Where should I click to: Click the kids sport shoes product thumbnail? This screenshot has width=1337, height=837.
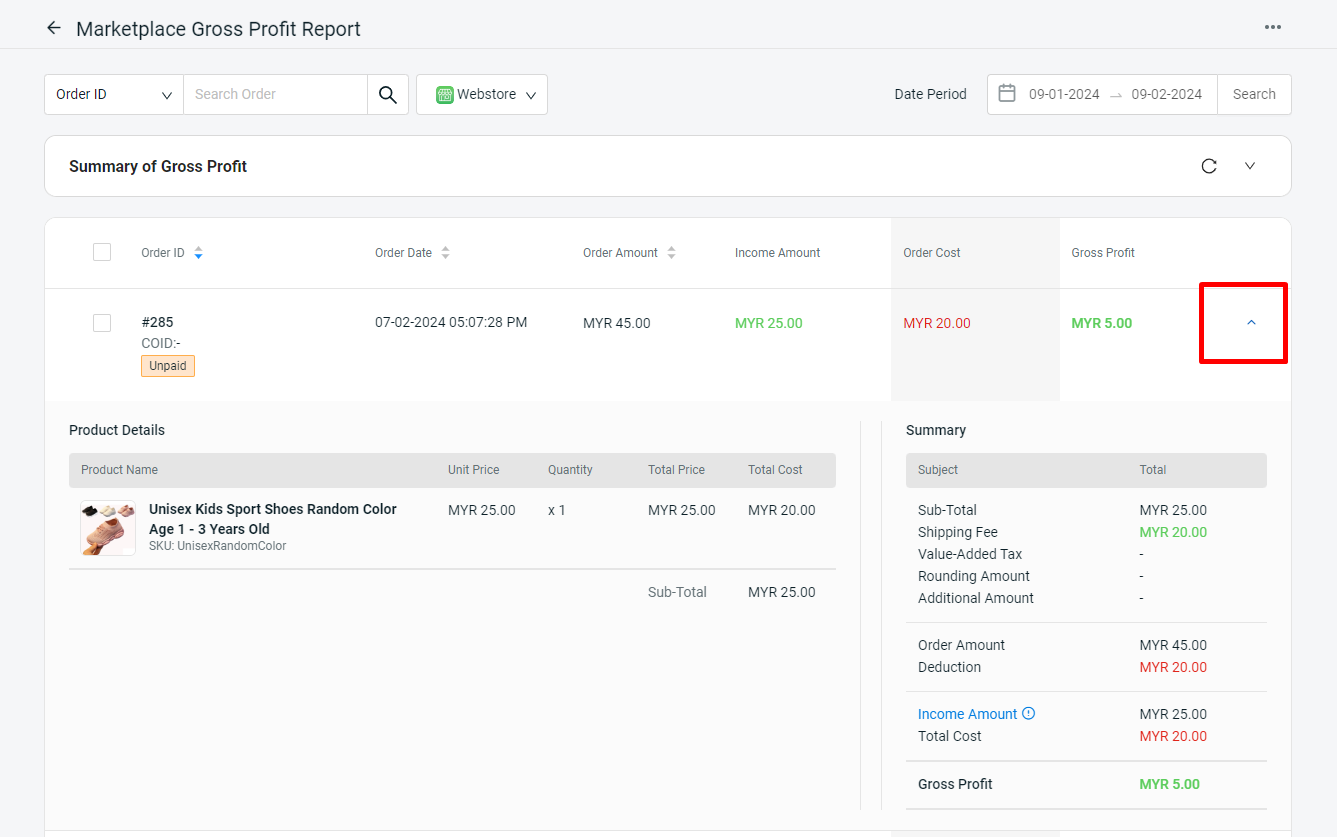[x=108, y=528]
